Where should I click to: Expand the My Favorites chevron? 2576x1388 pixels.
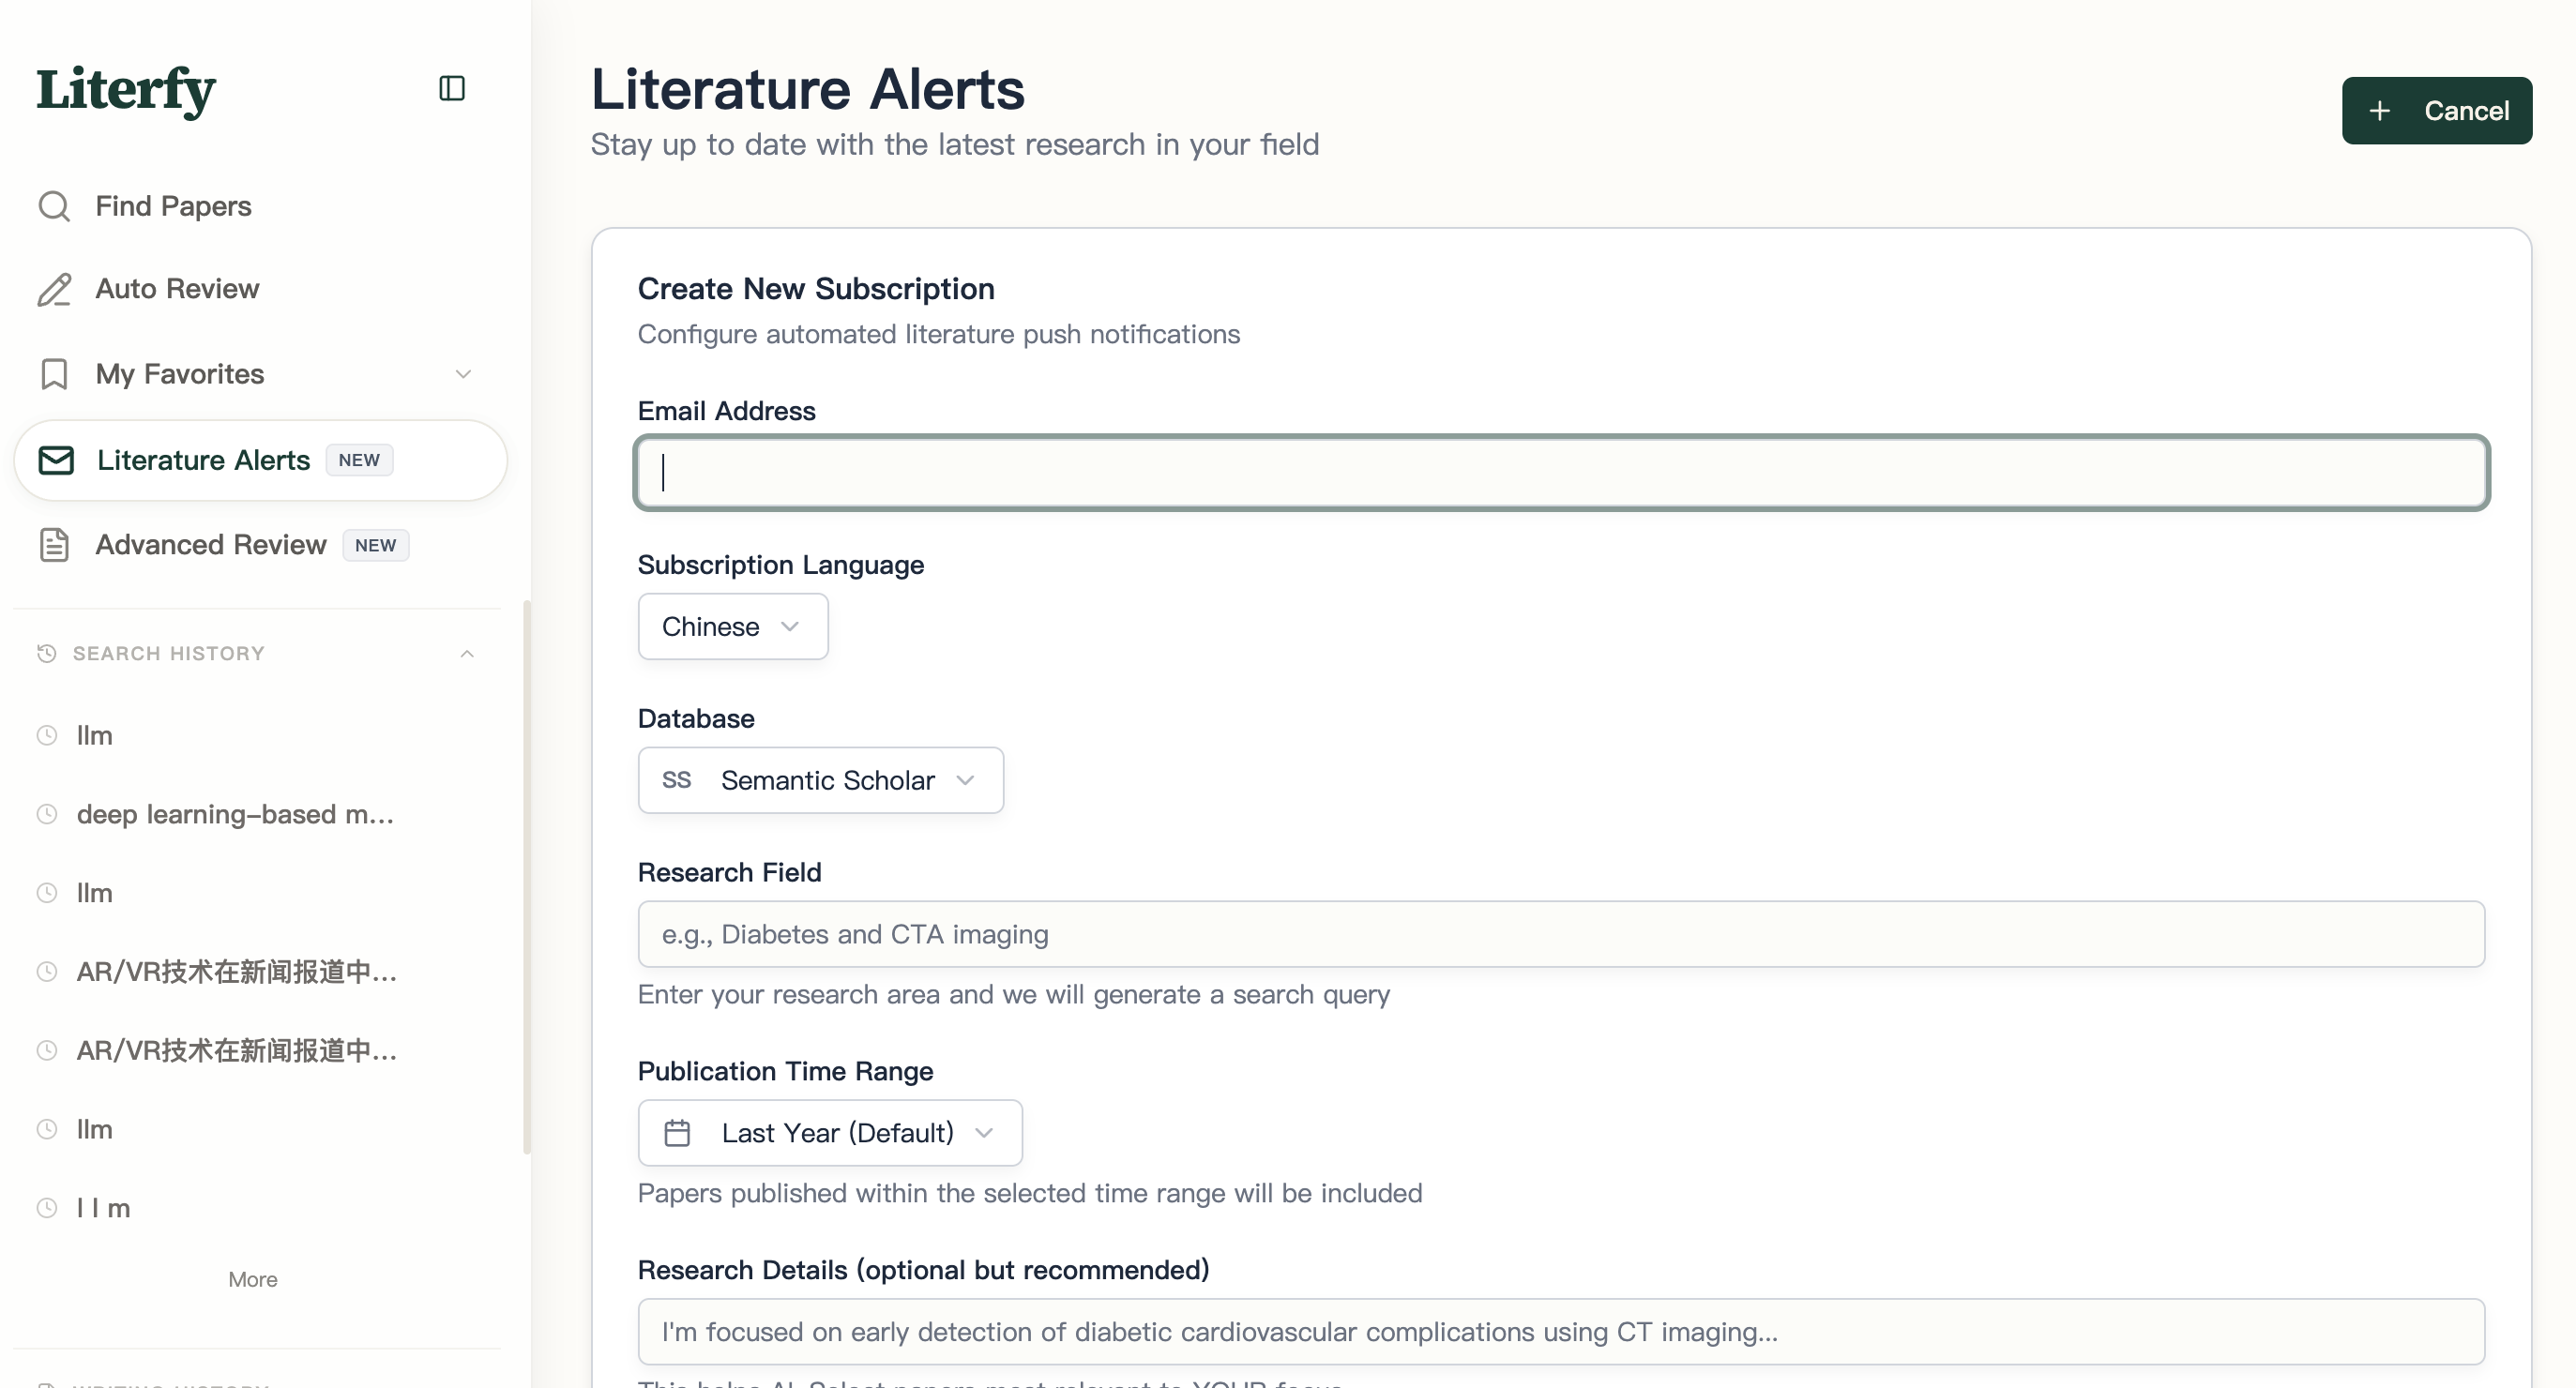point(463,374)
